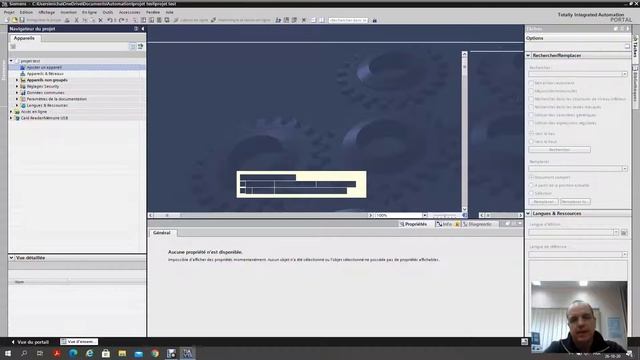Check the sixth search option checkbox

pyautogui.click(x=531, y=123)
